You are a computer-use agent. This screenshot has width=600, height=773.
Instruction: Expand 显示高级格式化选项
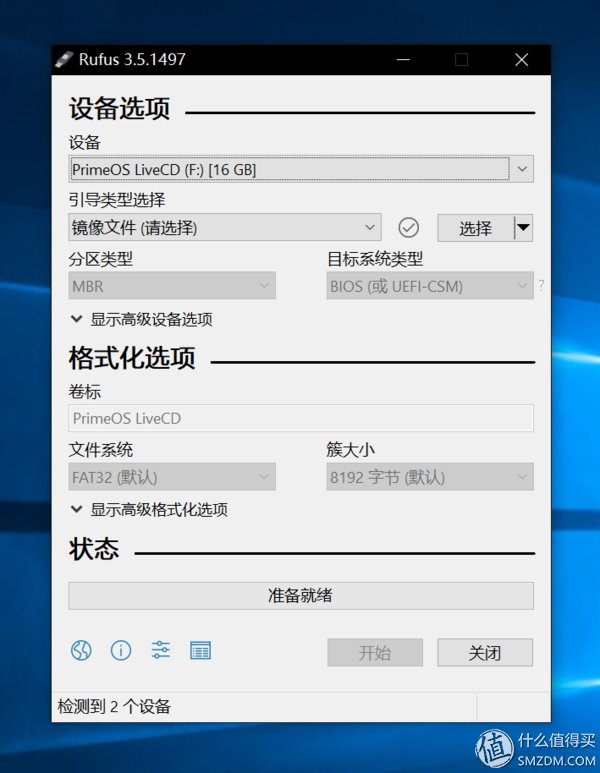[x=149, y=509]
